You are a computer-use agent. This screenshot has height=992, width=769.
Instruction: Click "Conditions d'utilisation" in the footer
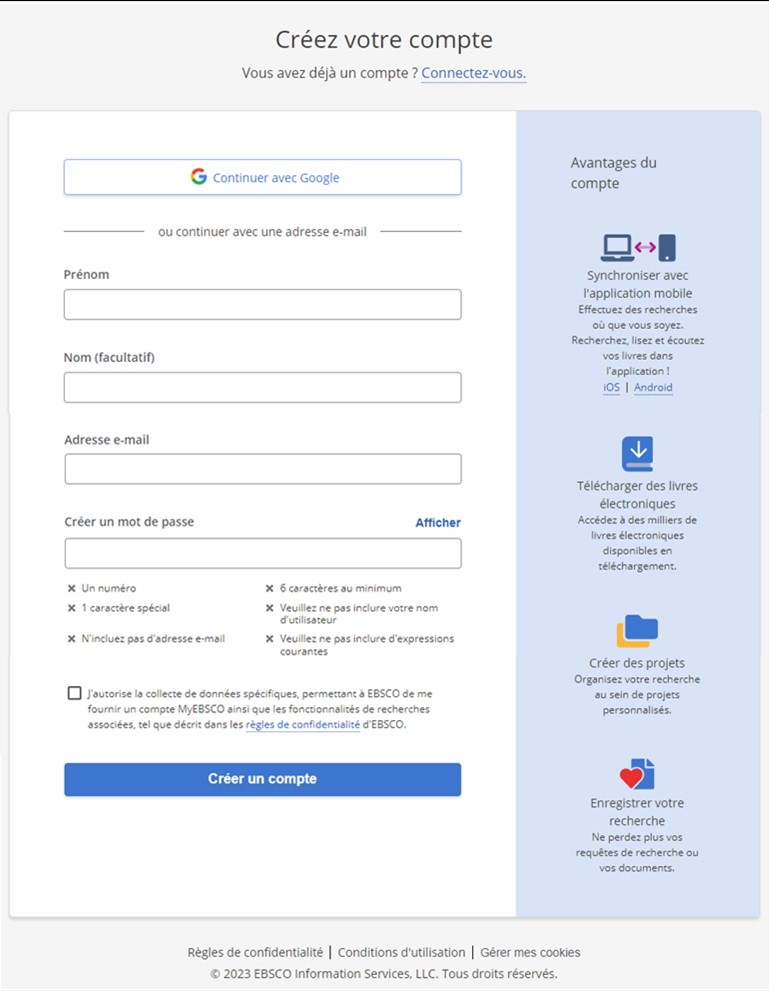pyautogui.click(x=402, y=953)
